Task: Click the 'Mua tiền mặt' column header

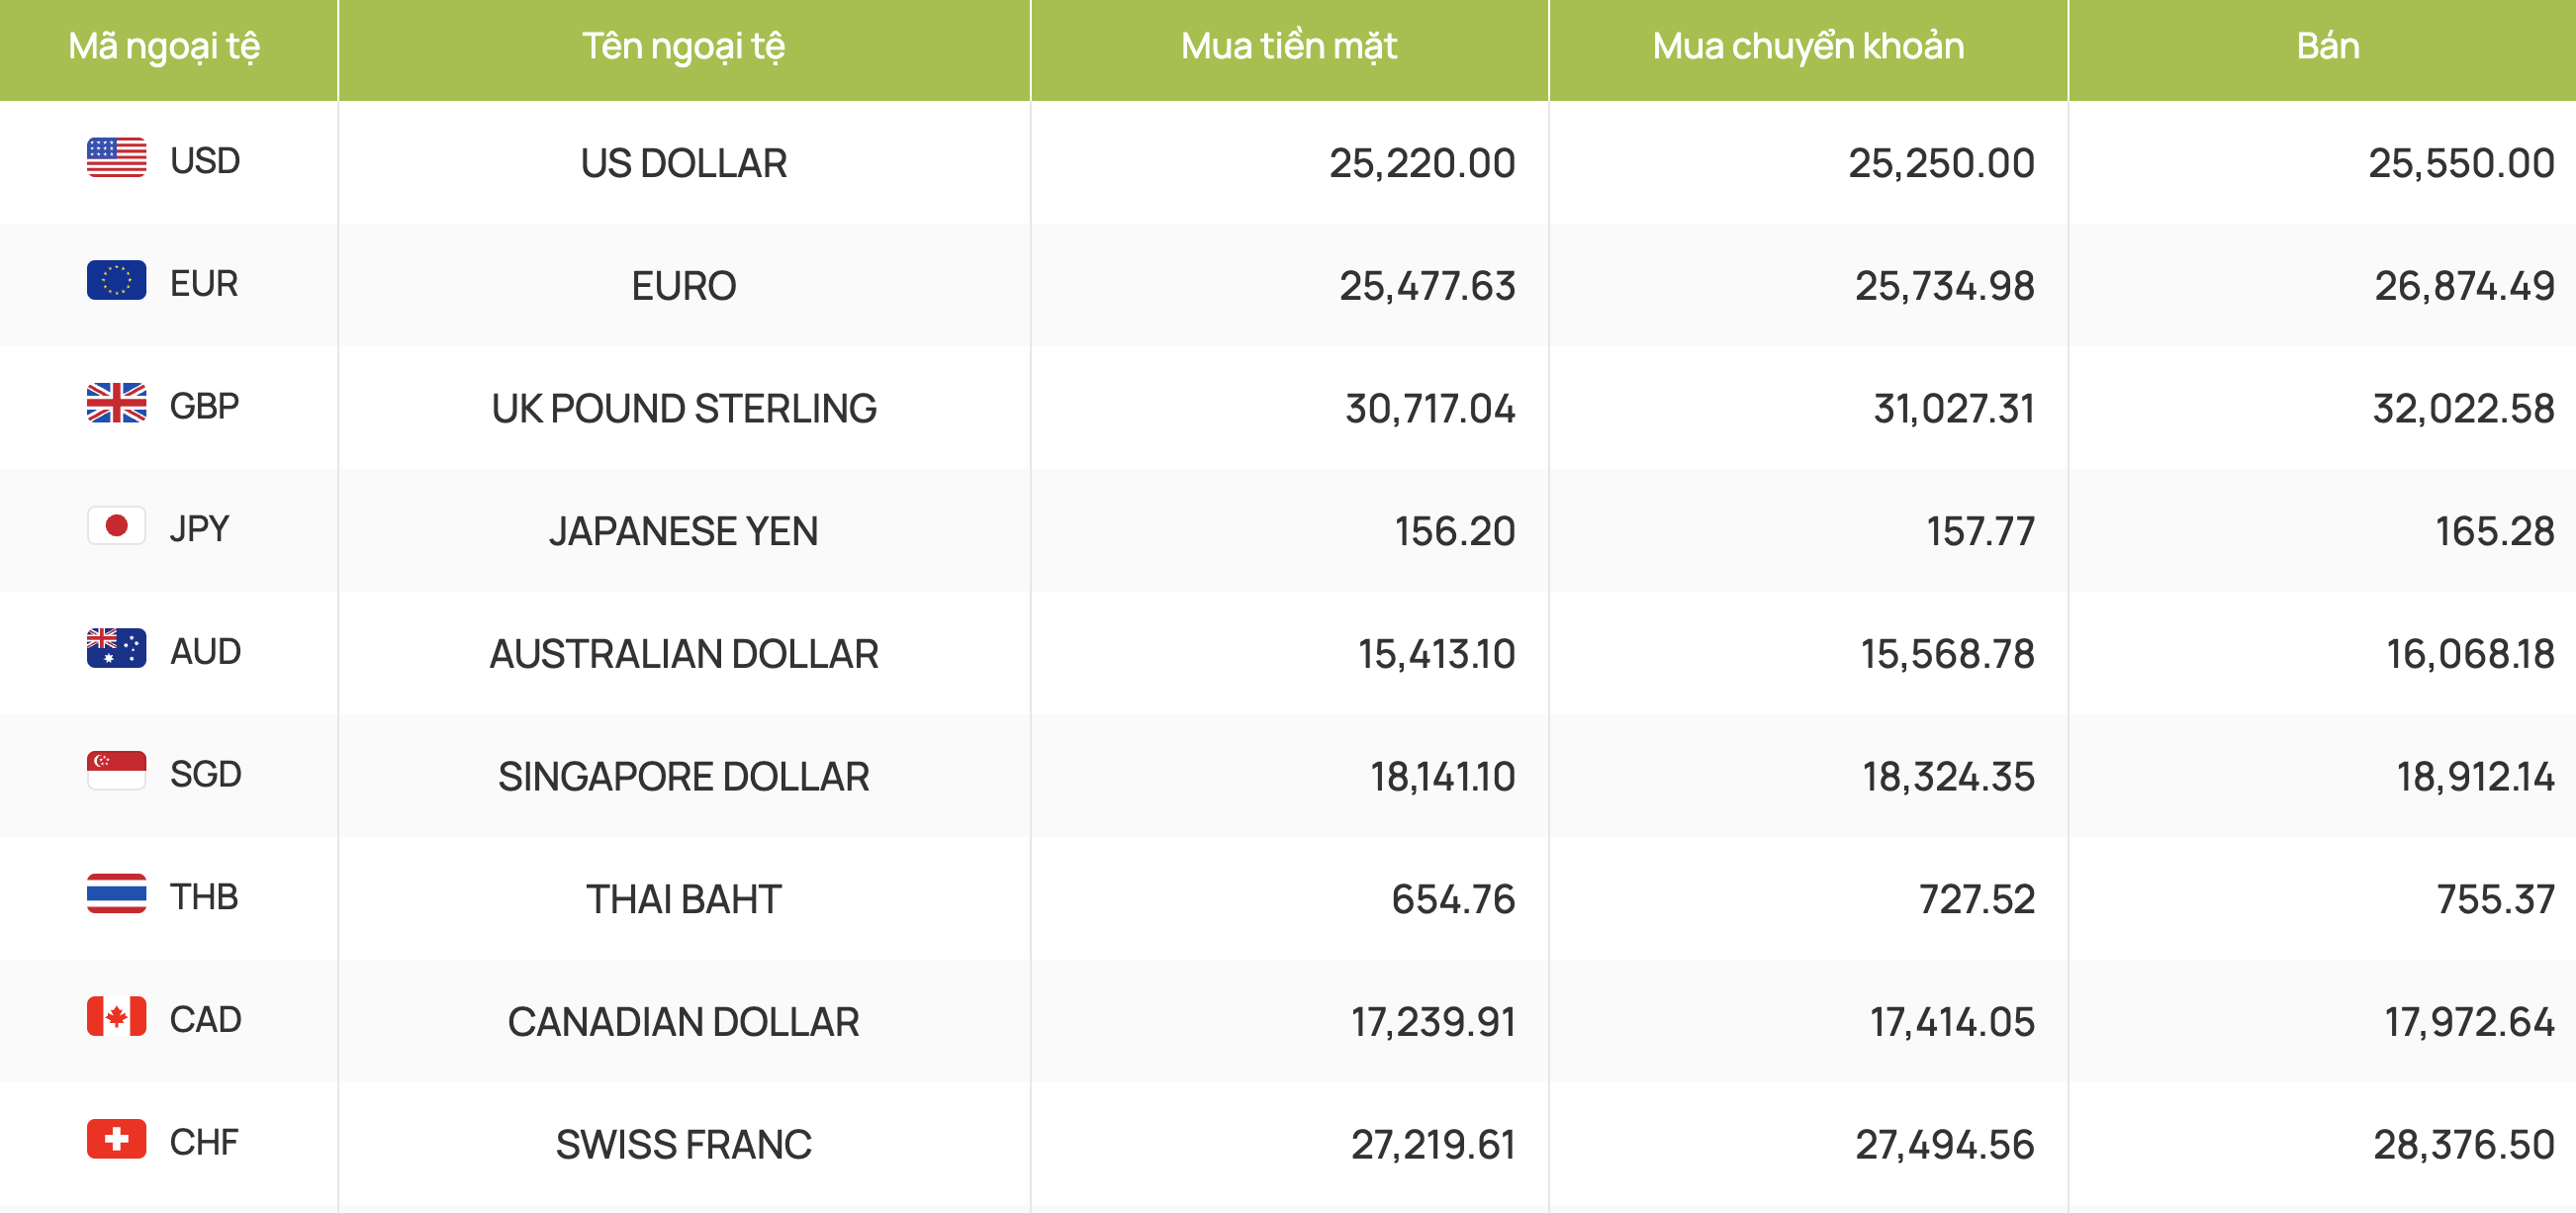Action: [1288, 47]
